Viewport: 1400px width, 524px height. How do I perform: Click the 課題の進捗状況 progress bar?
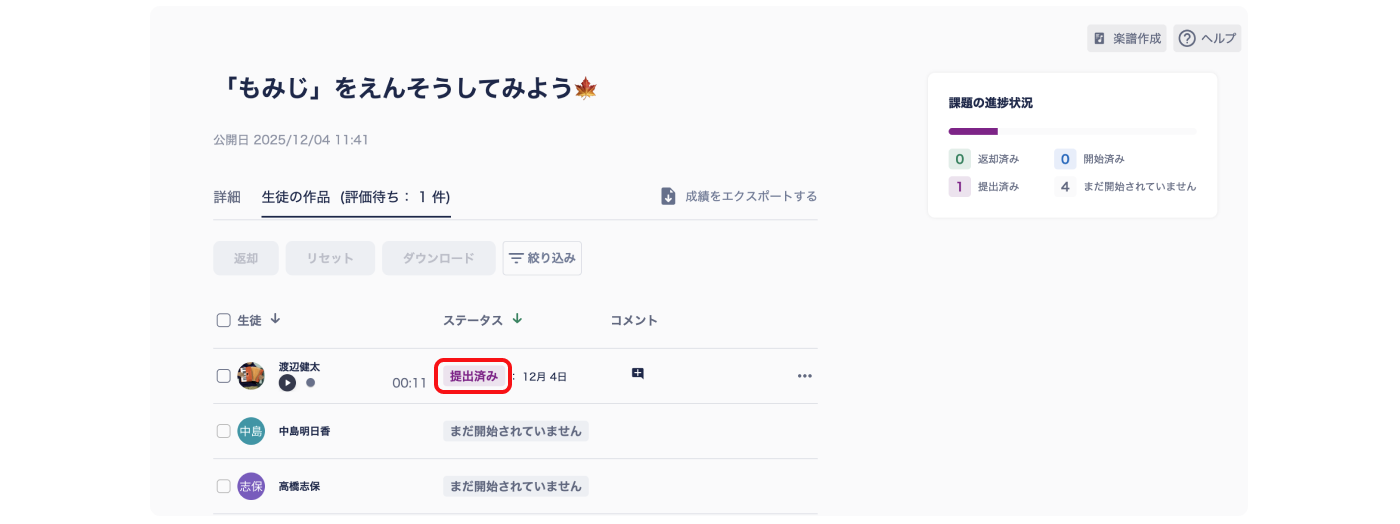pos(1072,131)
